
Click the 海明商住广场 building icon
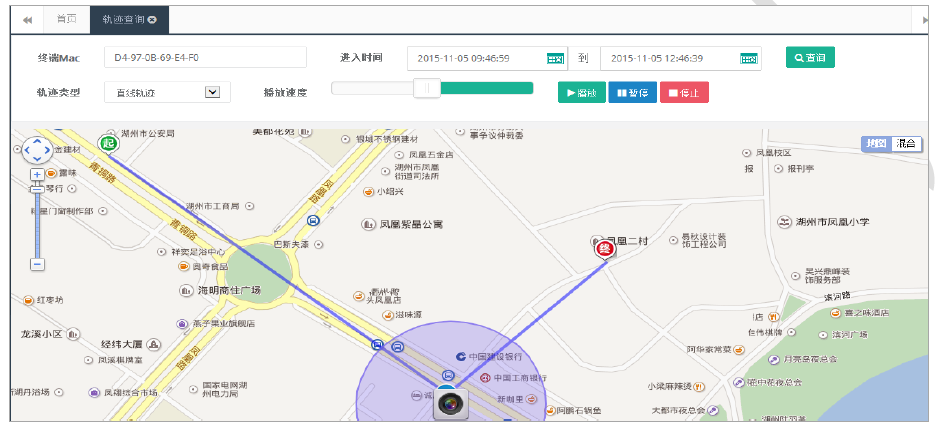click(187, 290)
